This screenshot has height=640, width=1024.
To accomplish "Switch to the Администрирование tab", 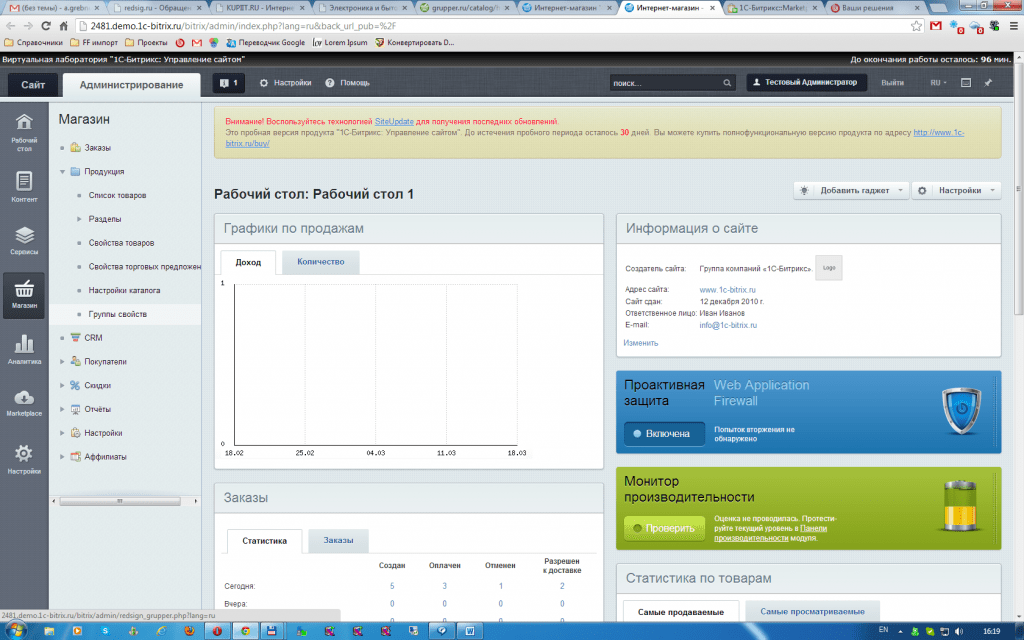I will point(131,85).
